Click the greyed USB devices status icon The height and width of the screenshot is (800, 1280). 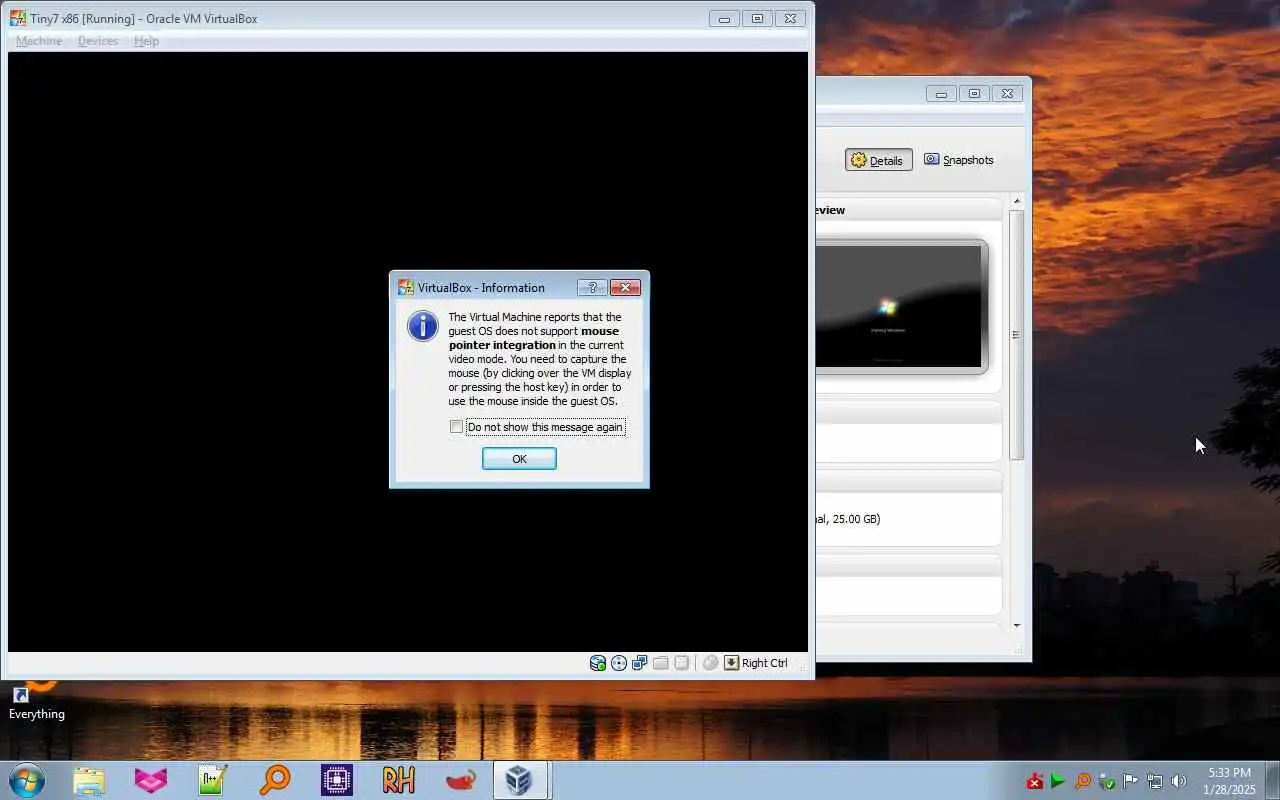682,663
